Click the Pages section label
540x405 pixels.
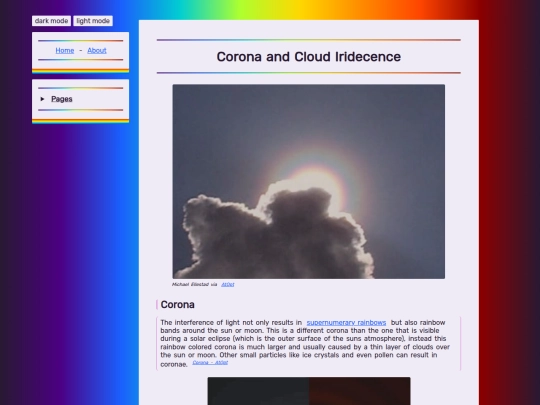pos(62,99)
